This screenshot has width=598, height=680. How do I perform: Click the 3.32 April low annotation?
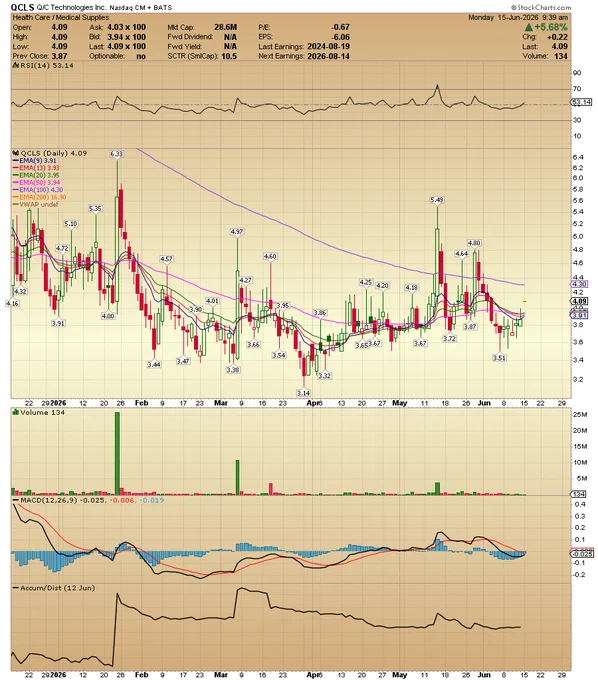click(x=325, y=376)
